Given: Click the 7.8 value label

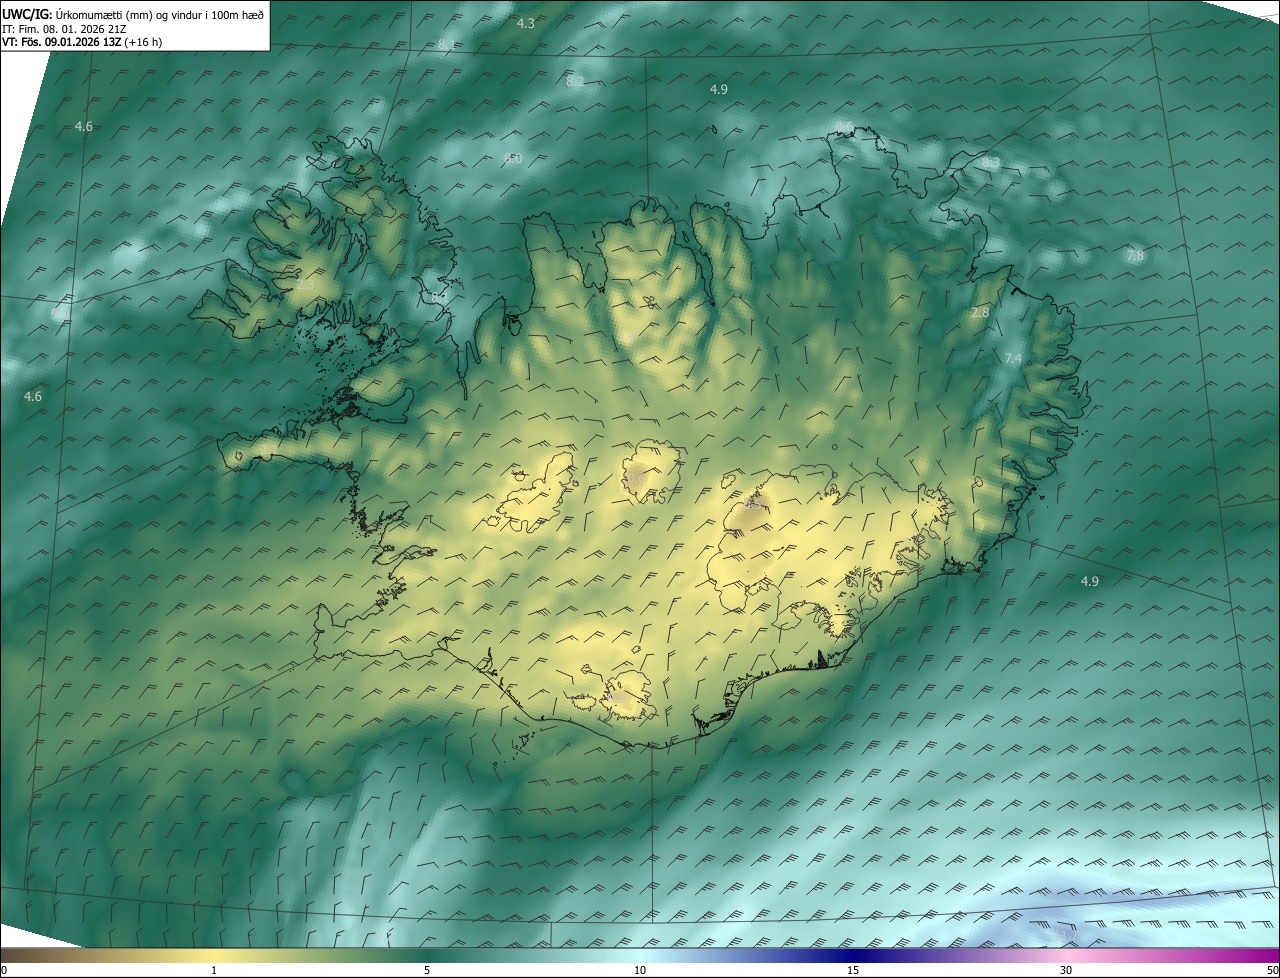Looking at the screenshot, I should [x=1135, y=257].
